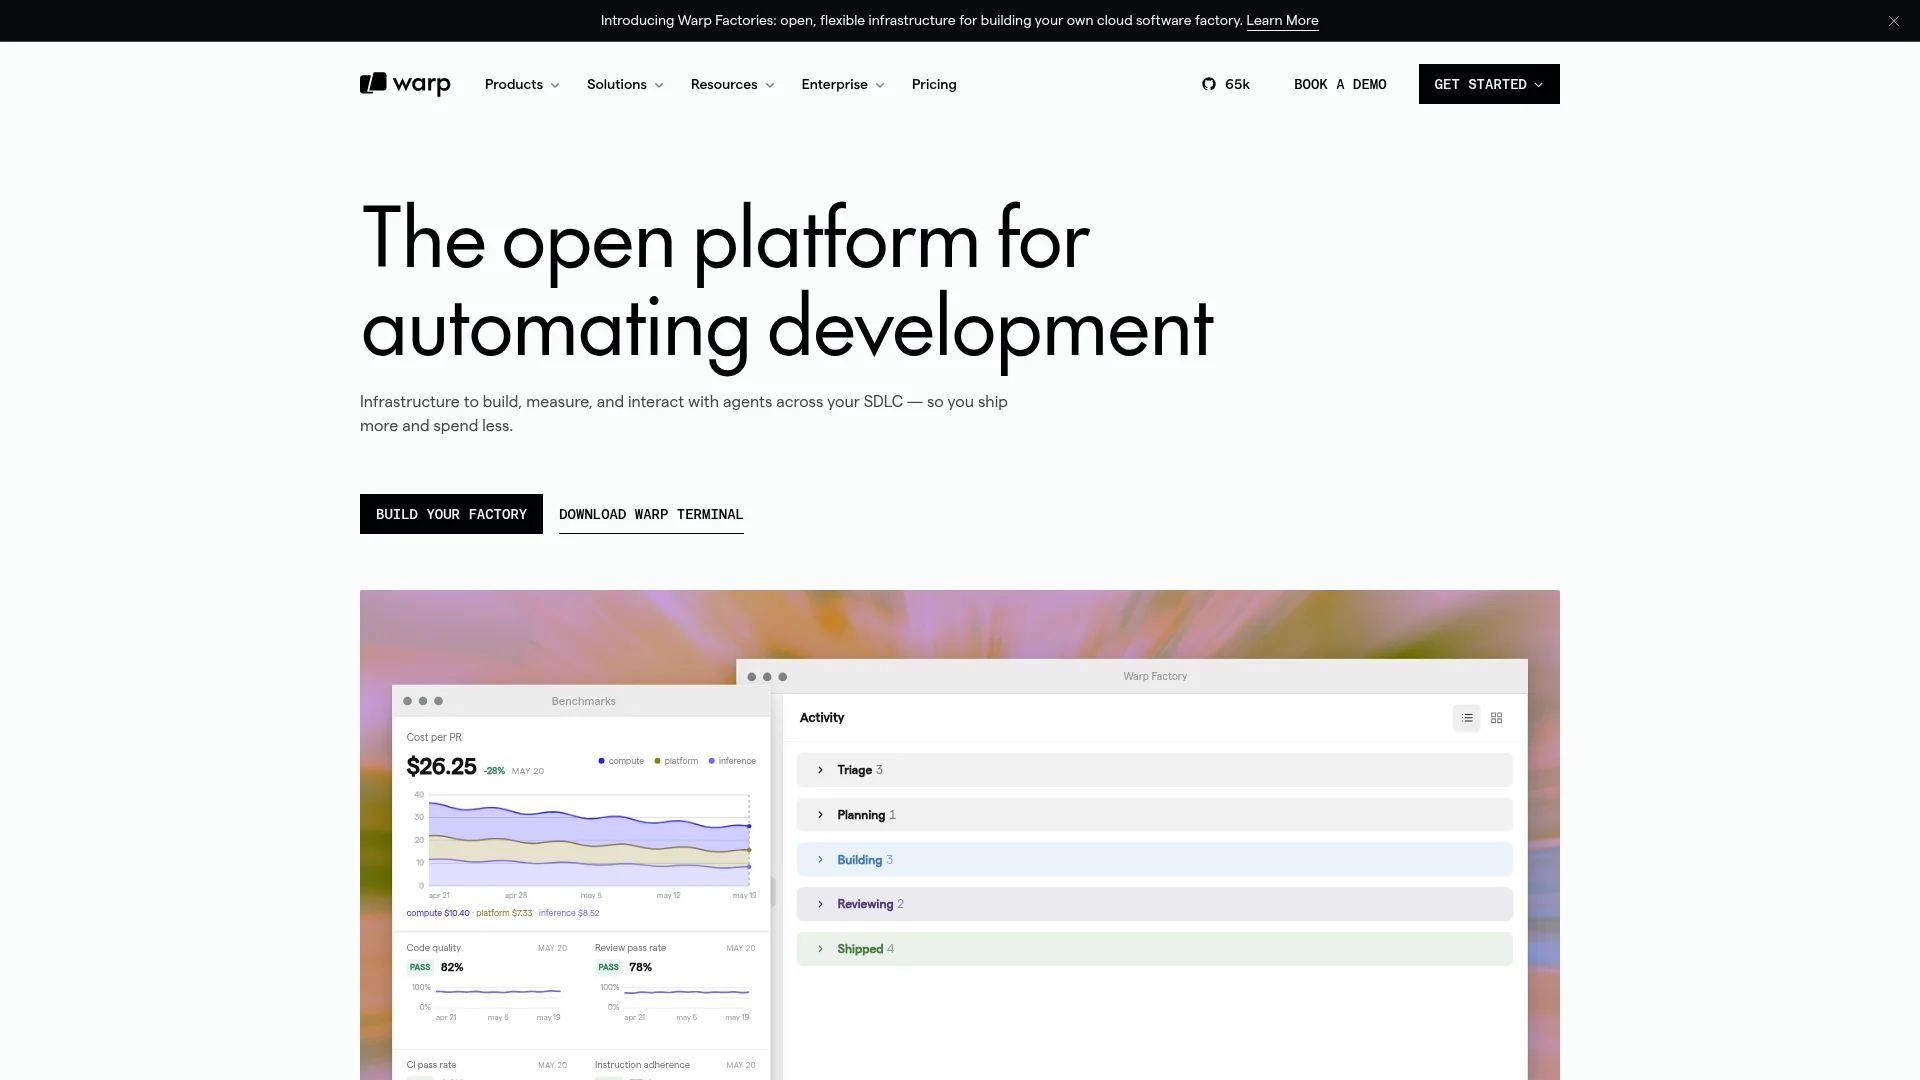This screenshot has height=1080, width=1920.
Task: Click the 'compute $10.40' breakdown text
Action: coord(438,913)
